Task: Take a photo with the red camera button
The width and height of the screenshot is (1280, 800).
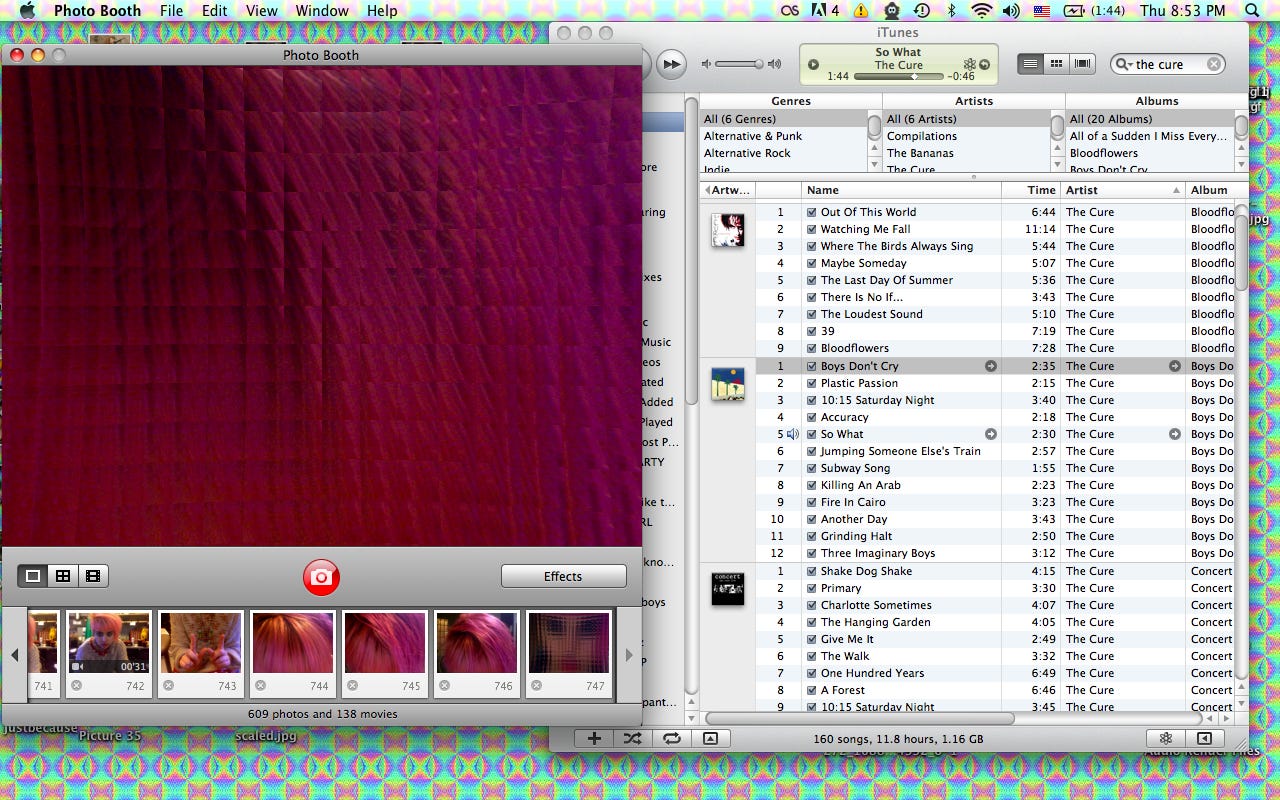Action: (x=321, y=577)
